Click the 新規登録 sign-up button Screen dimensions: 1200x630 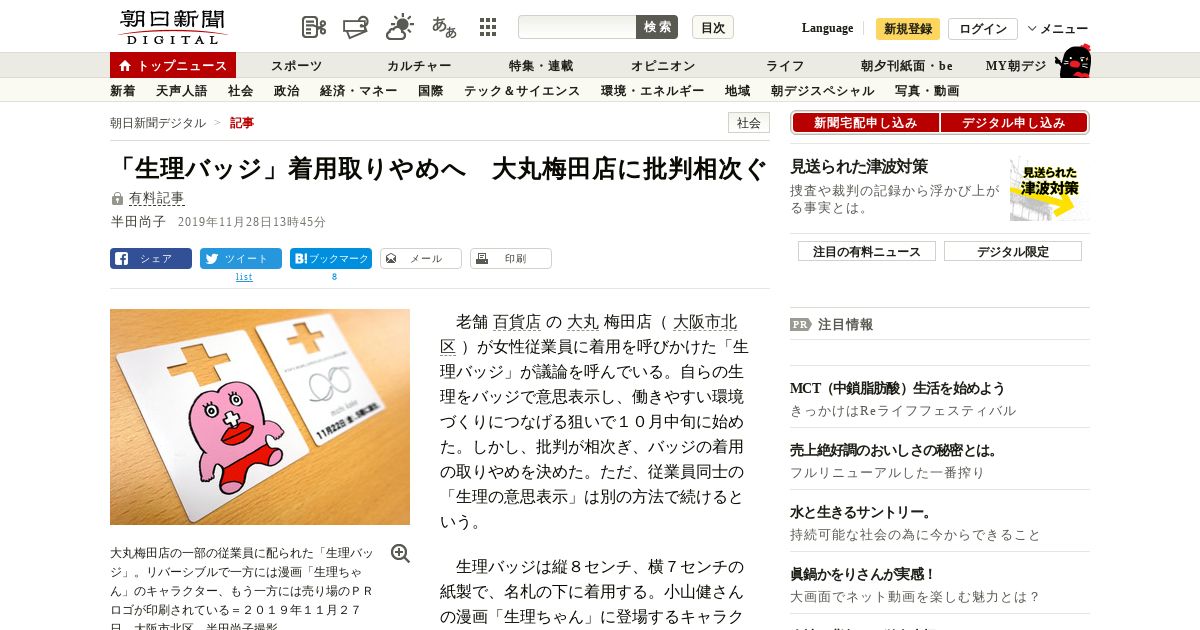click(x=908, y=29)
